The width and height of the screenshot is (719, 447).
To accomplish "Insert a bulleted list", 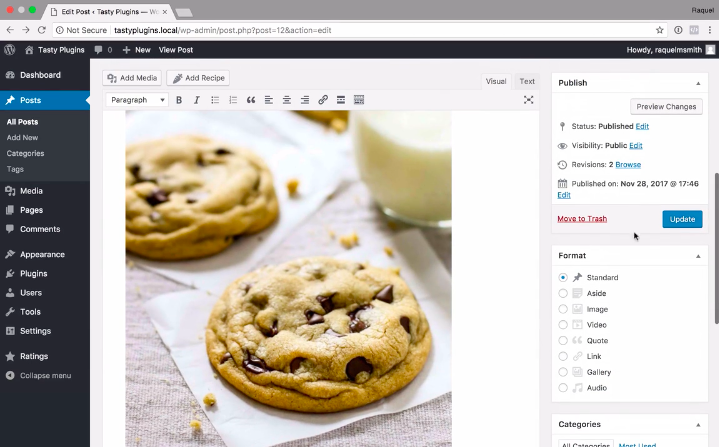I will click(x=215, y=100).
